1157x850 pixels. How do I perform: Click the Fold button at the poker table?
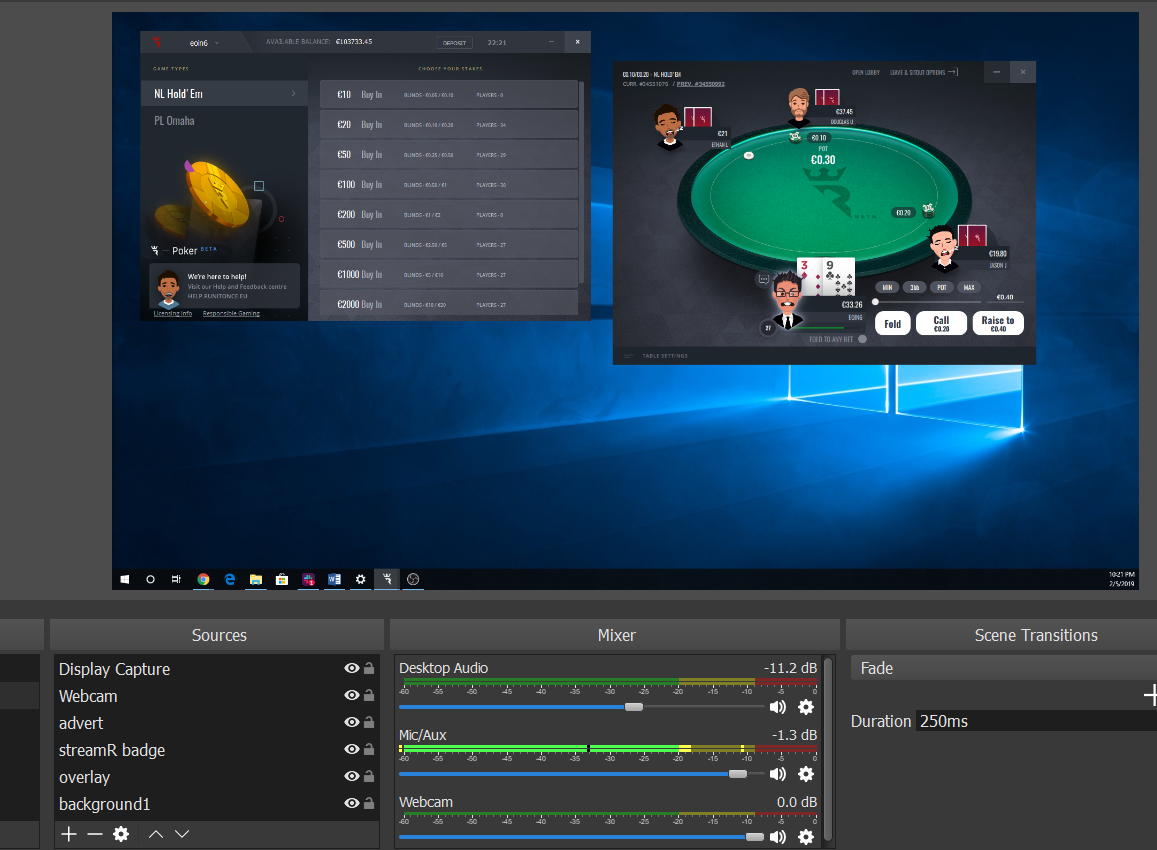pyautogui.click(x=892, y=323)
